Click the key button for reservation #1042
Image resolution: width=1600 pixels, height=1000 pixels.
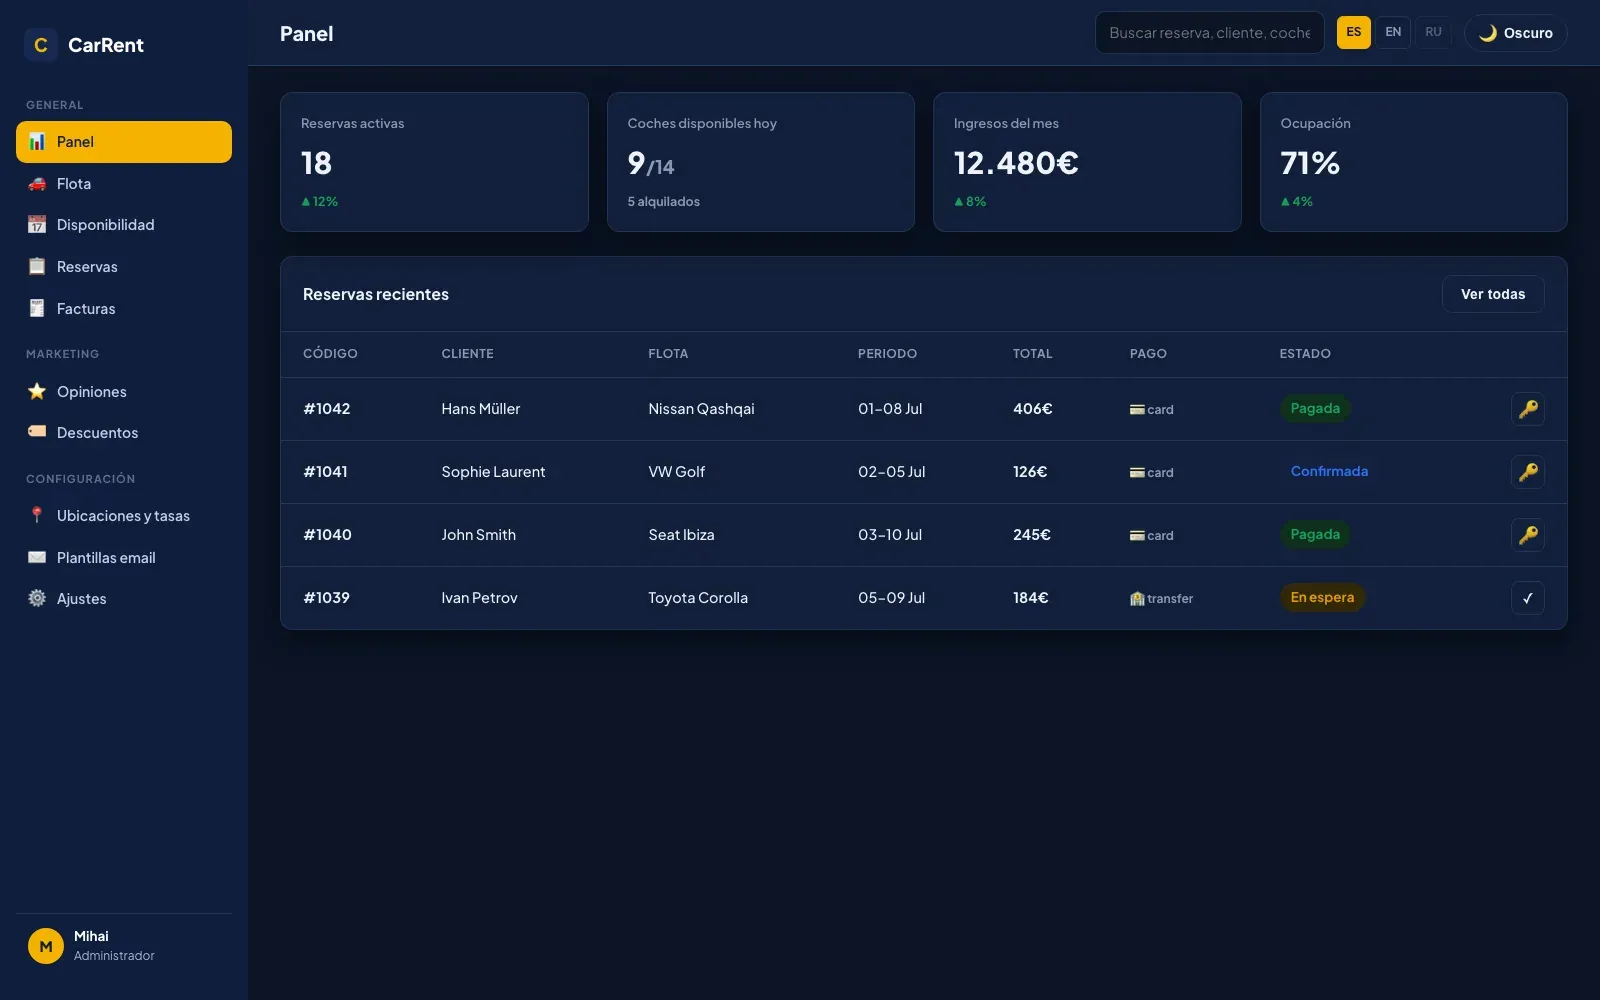(1528, 409)
